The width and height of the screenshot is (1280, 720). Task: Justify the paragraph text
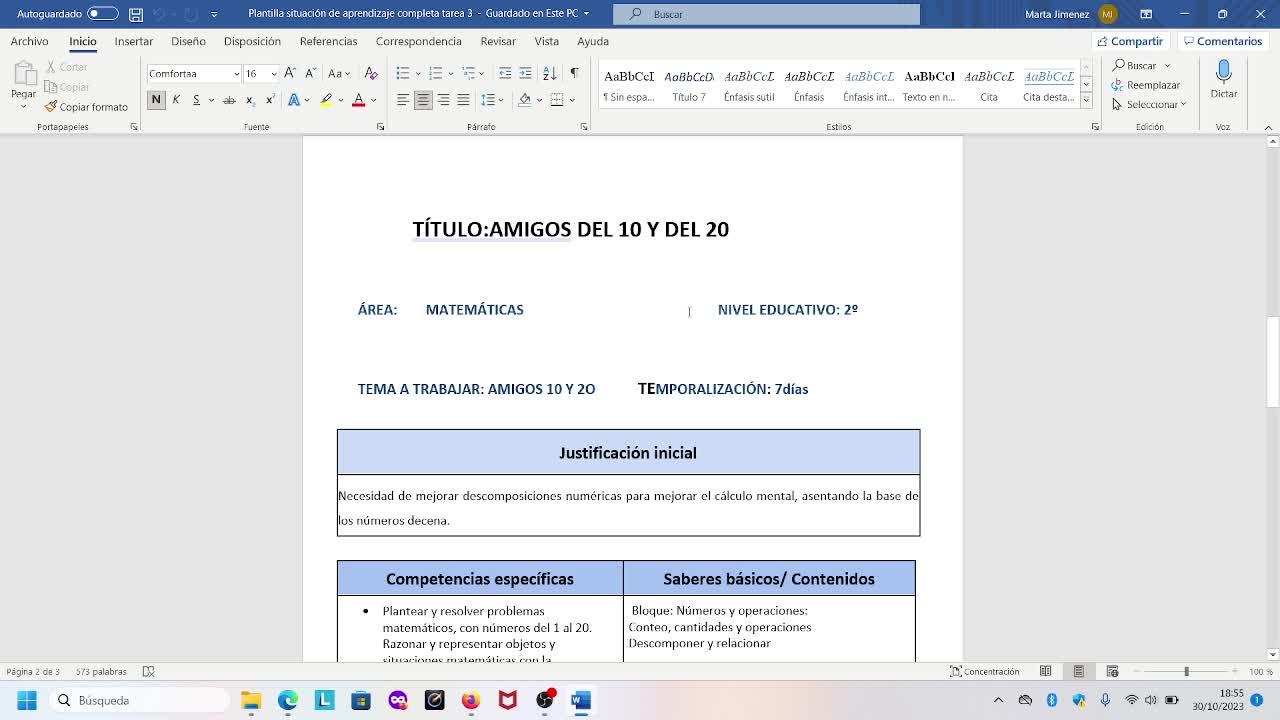[463, 100]
